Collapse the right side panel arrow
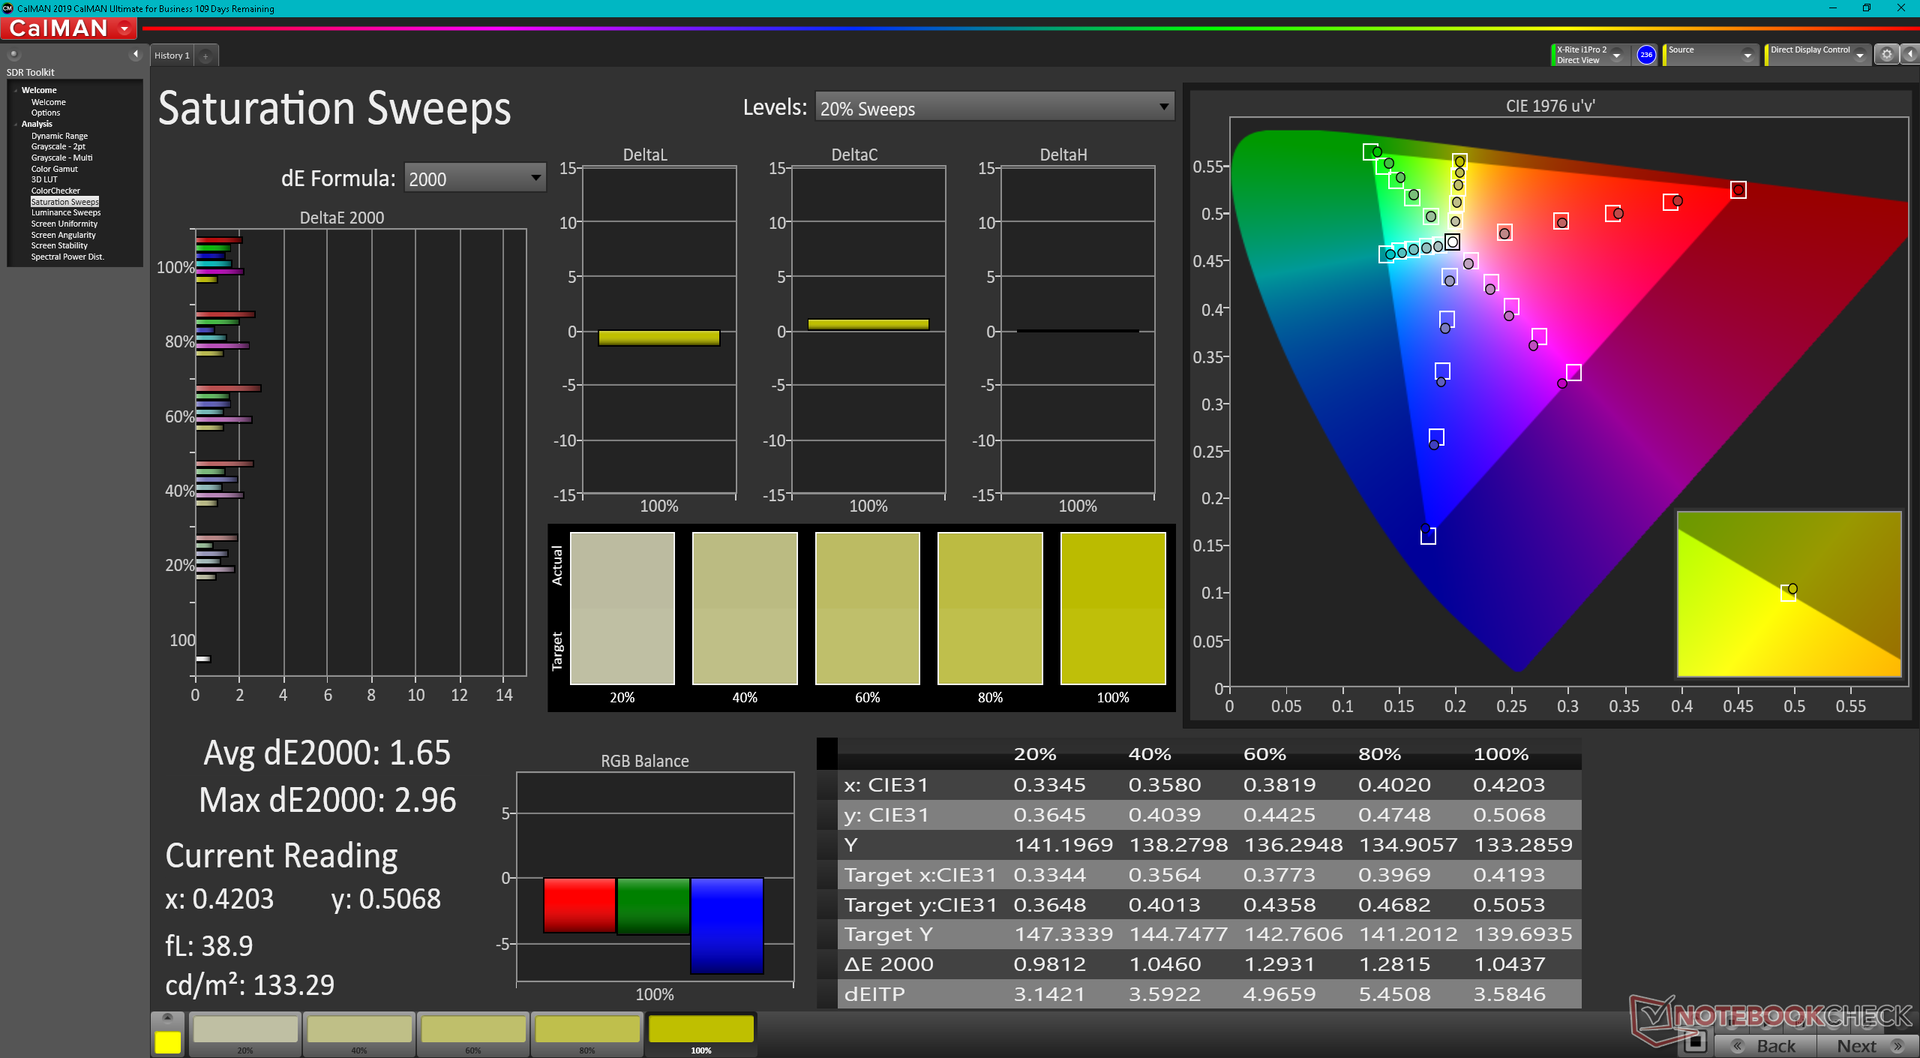Screen dimensions: 1920x1058 pos(1909,55)
